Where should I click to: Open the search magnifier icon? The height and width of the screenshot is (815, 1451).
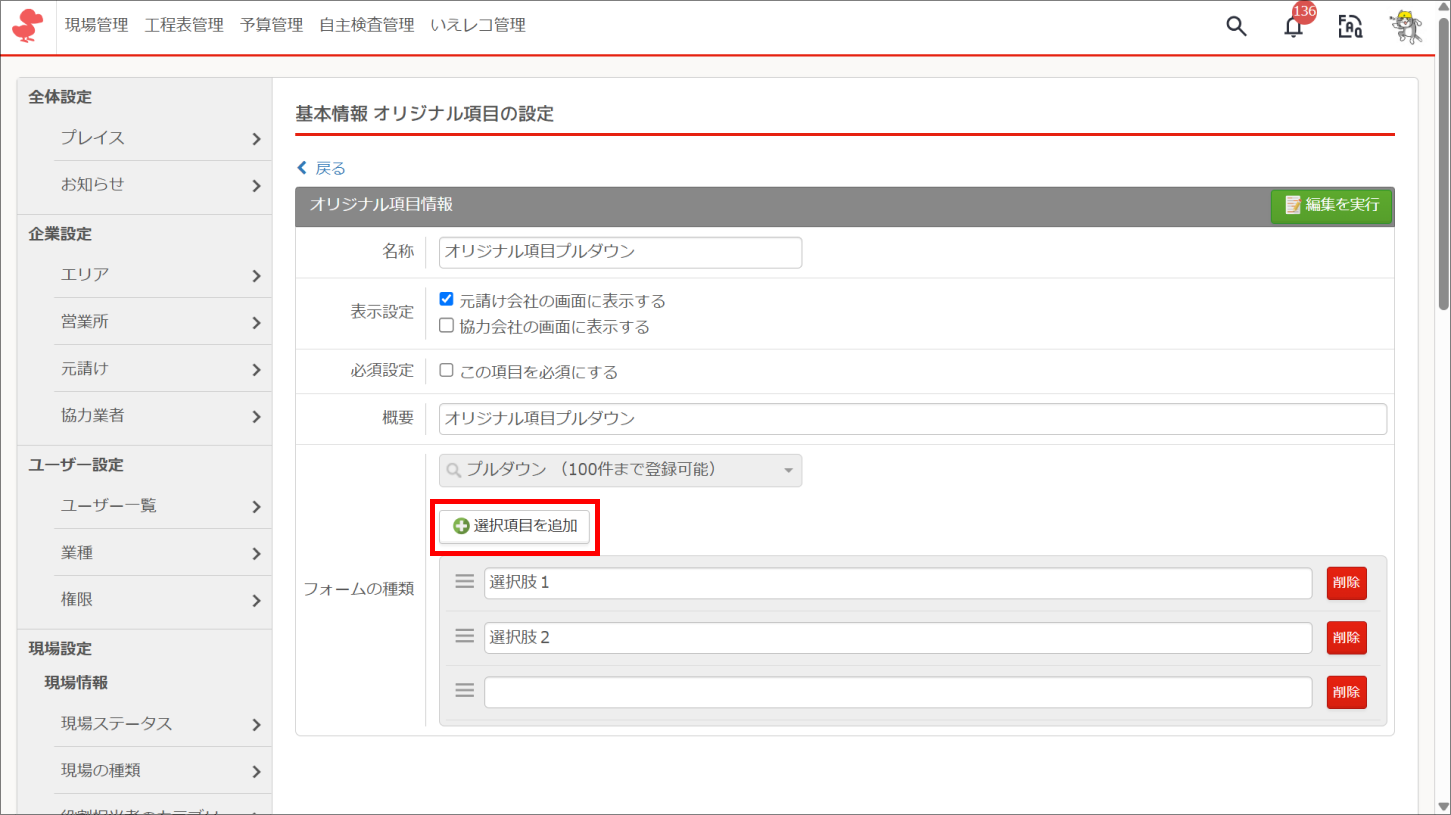[x=1236, y=27]
